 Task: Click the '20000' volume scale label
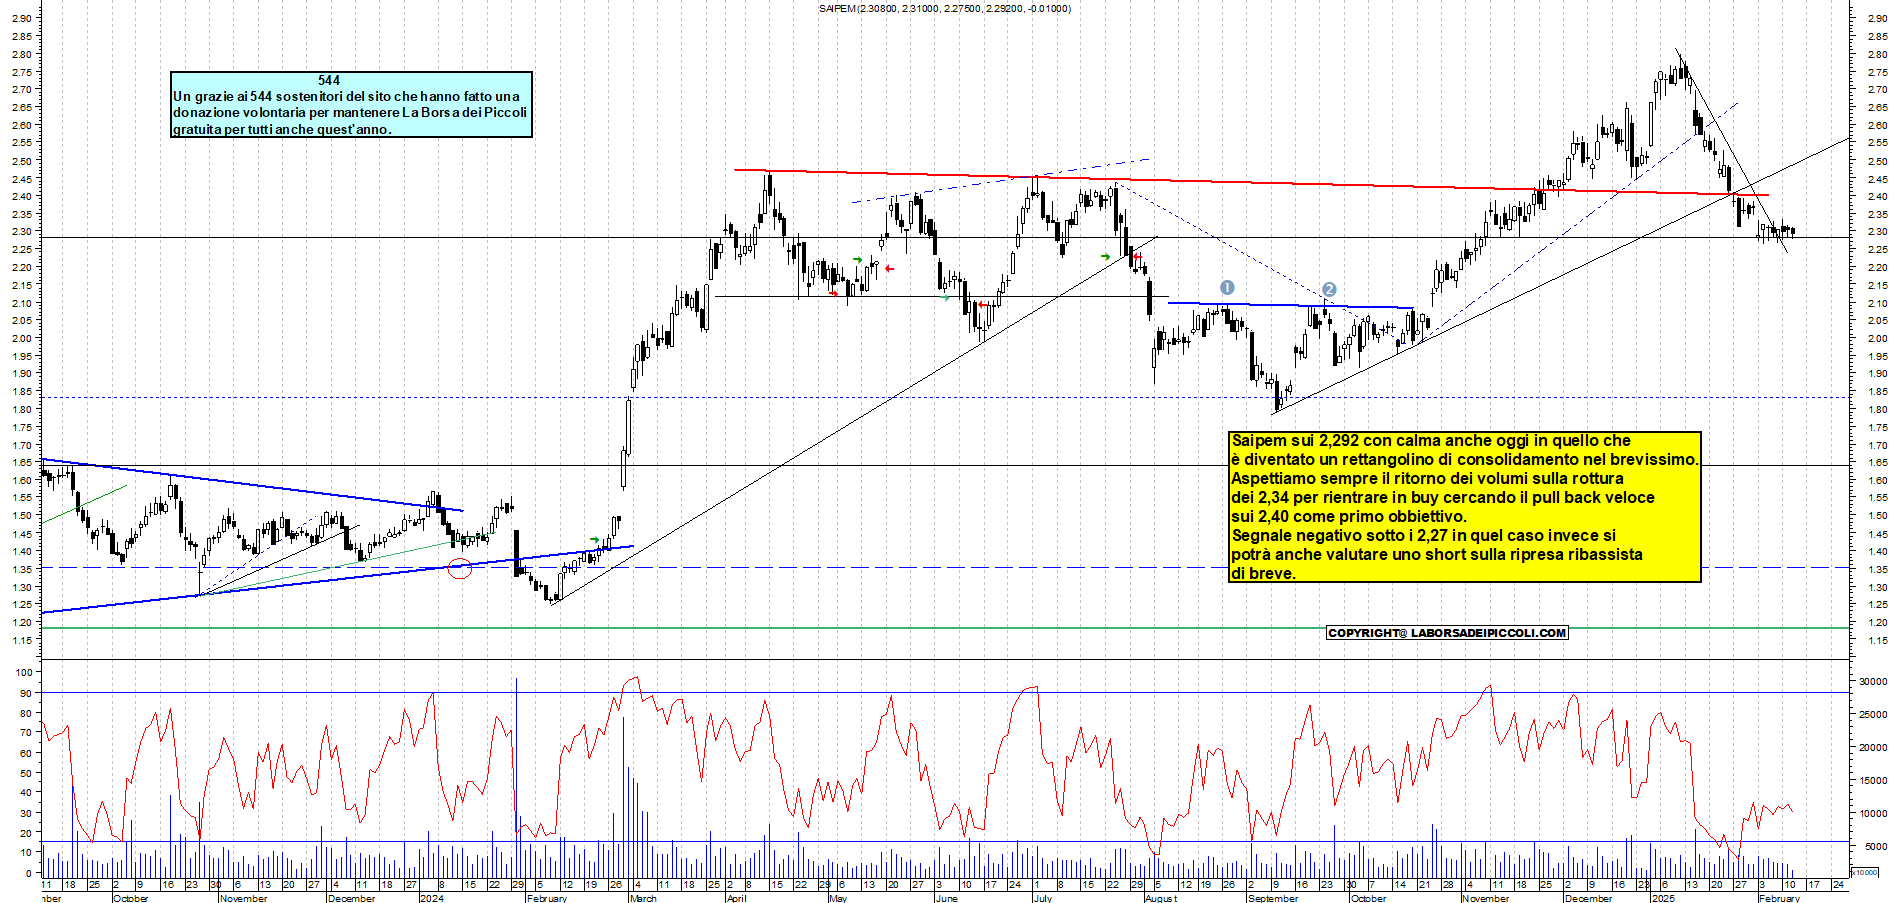[x=1873, y=748]
